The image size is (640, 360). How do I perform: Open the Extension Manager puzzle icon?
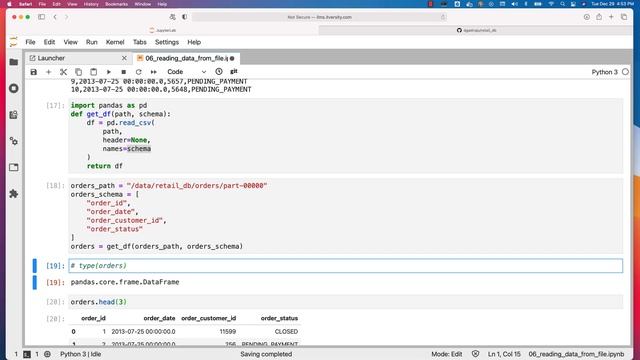tap(13, 193)
